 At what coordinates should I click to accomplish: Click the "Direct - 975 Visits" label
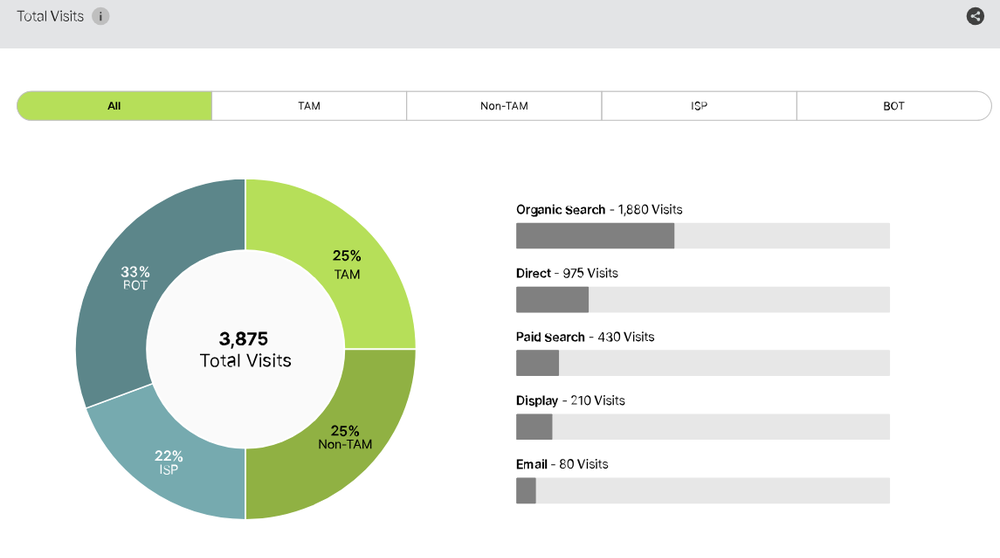[x=567, y=273]
